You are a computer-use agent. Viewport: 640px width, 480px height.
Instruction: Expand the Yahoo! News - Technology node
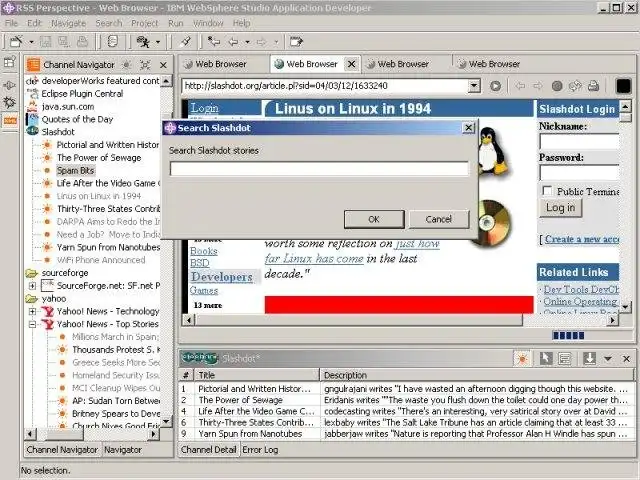coord(32,311)
